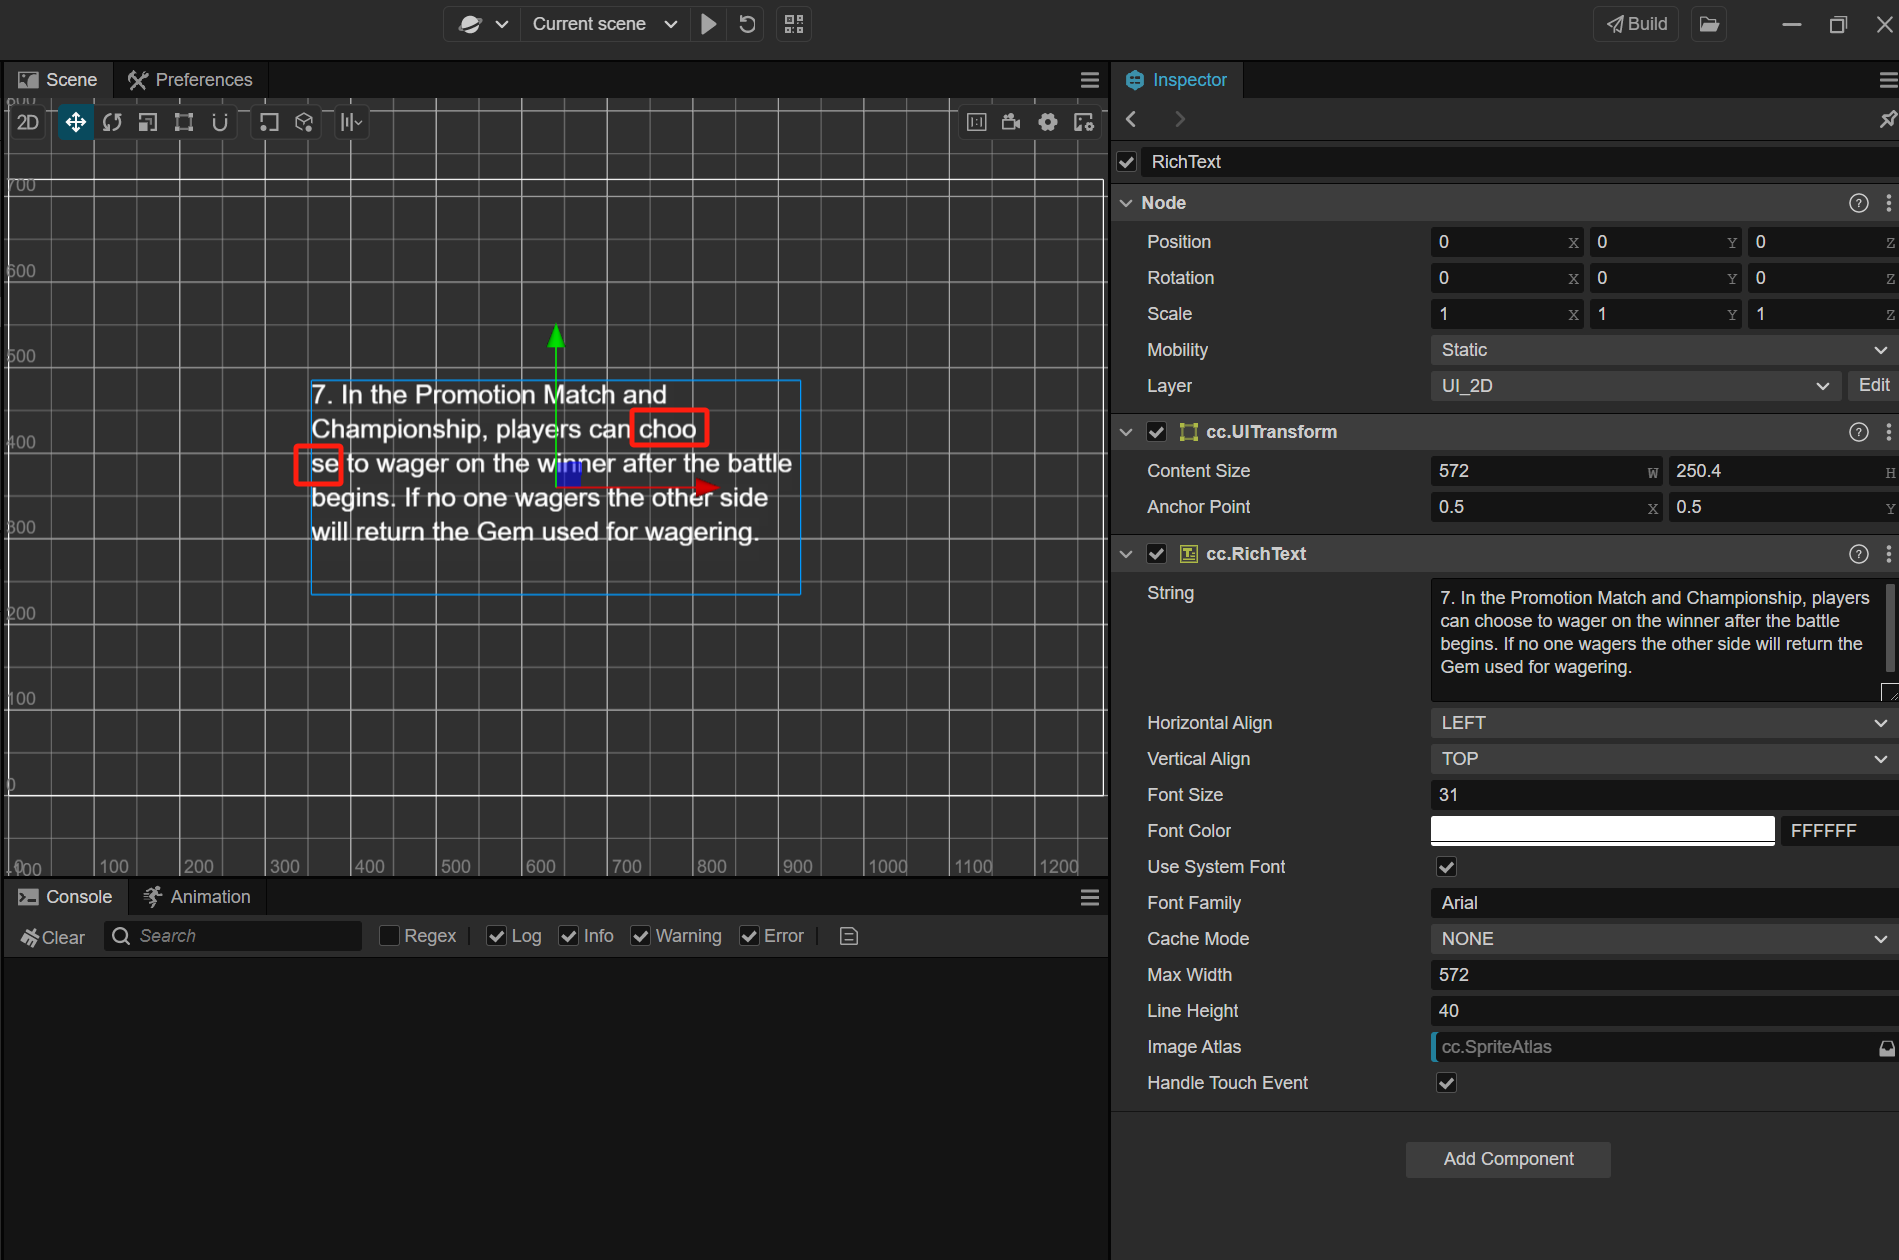Toggle Info filter checkbox
The image size is (1899, 1260).
pos(569,936)
